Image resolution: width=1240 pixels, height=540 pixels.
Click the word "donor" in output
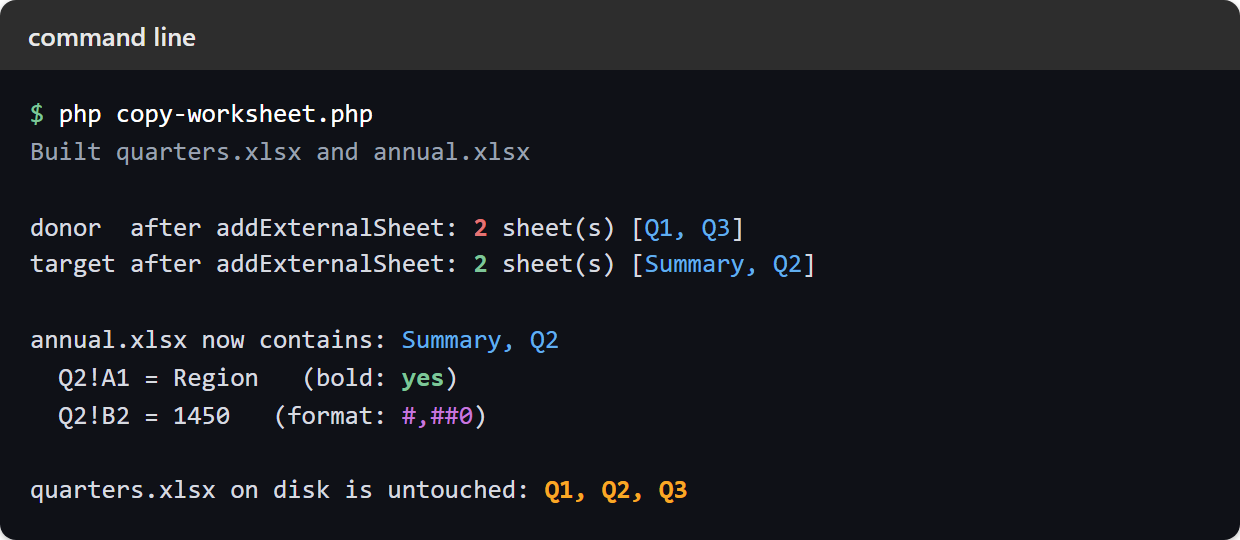66,228
